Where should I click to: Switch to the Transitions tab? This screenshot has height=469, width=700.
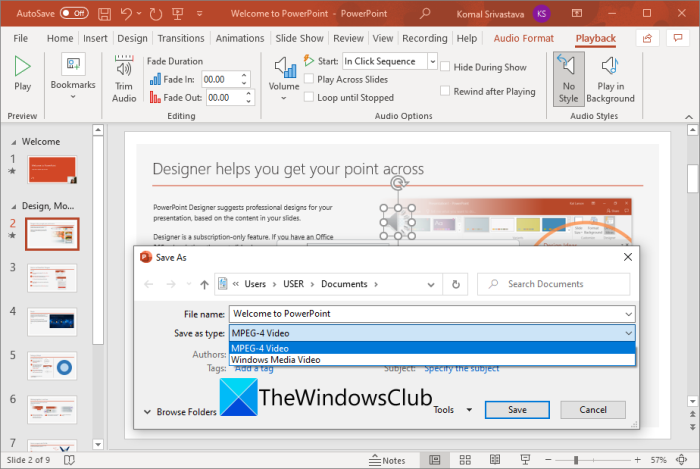pos(181,38)
